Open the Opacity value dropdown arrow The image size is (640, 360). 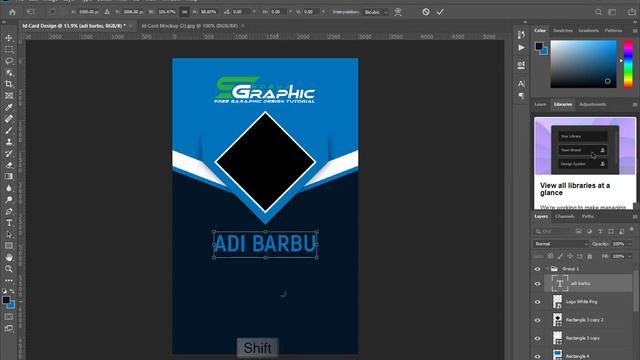629,244
